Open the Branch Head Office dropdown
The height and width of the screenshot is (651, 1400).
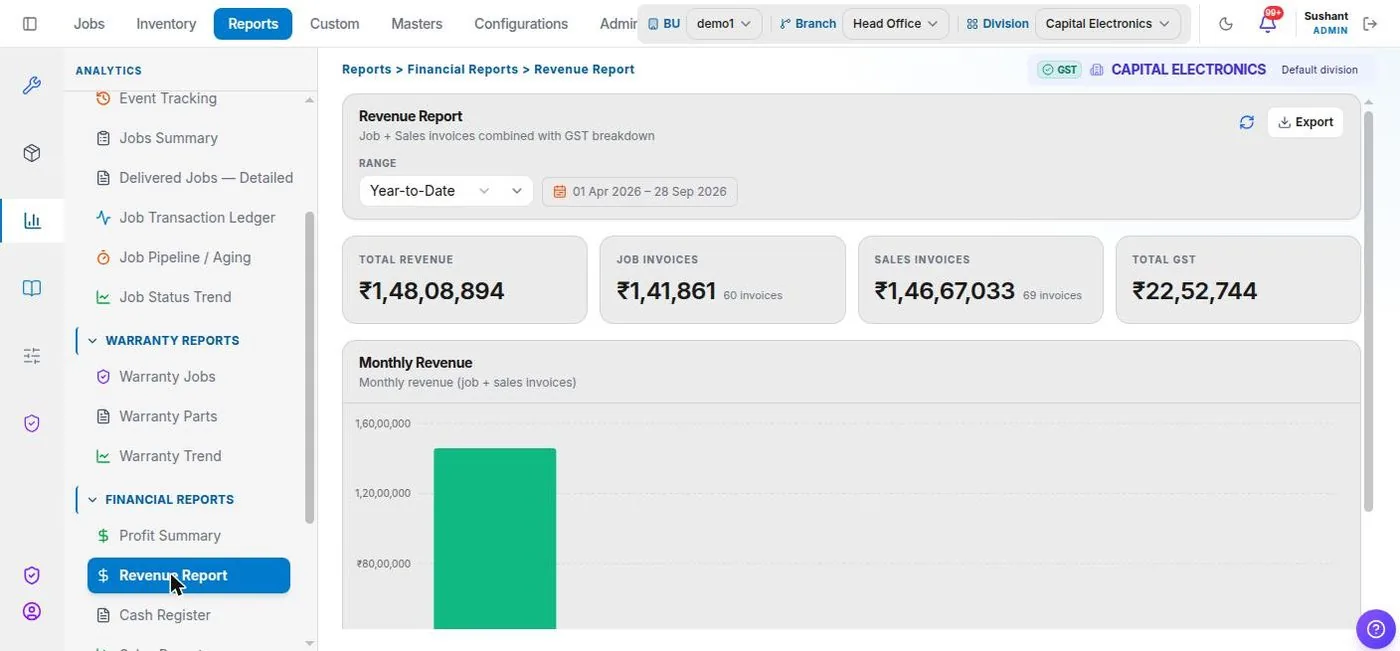tap(895, 23)
